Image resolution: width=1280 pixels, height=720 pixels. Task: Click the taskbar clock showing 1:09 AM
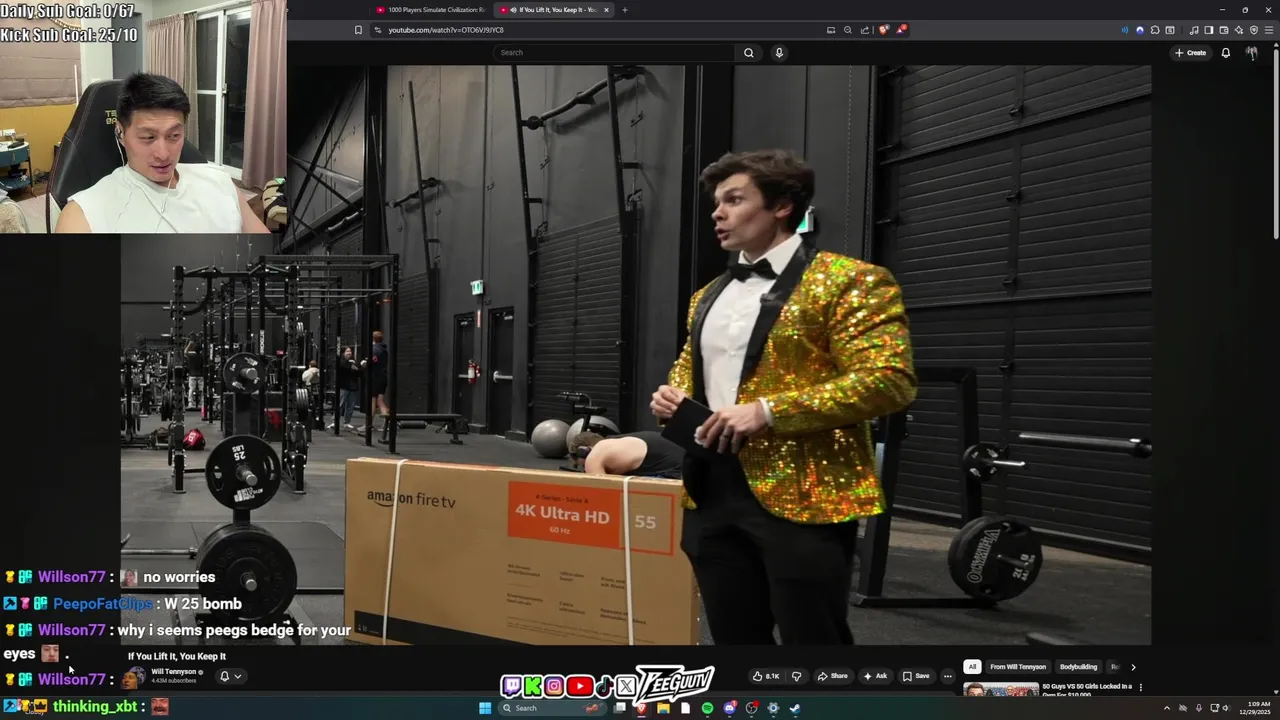(x=1255, y=708)
